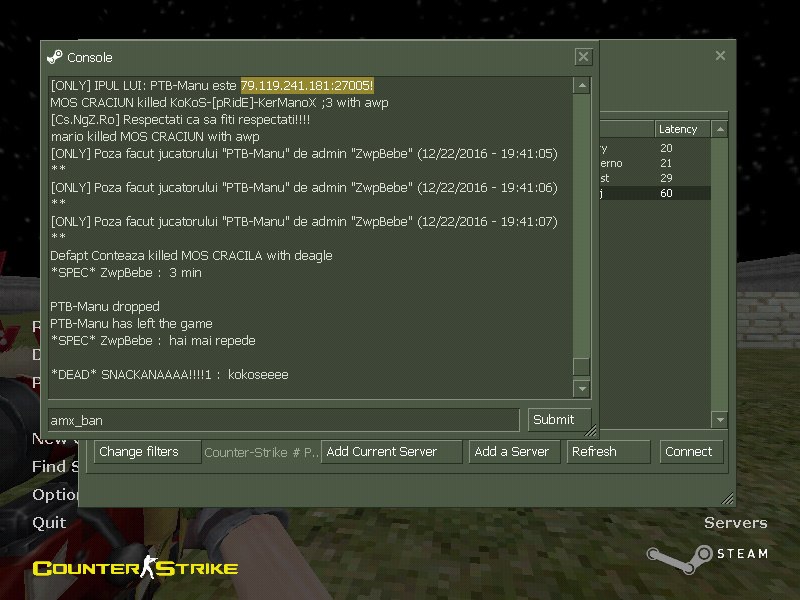Click the server list scroll down arrow
Screen dimensions: 800x600
pyautogui.click(x=719, y=420)
